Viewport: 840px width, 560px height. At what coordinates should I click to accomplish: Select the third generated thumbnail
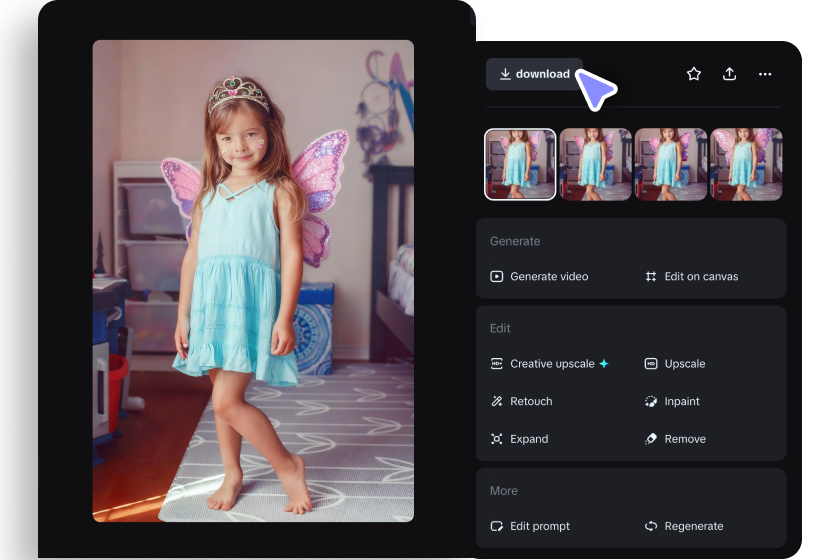coord(671,164)
